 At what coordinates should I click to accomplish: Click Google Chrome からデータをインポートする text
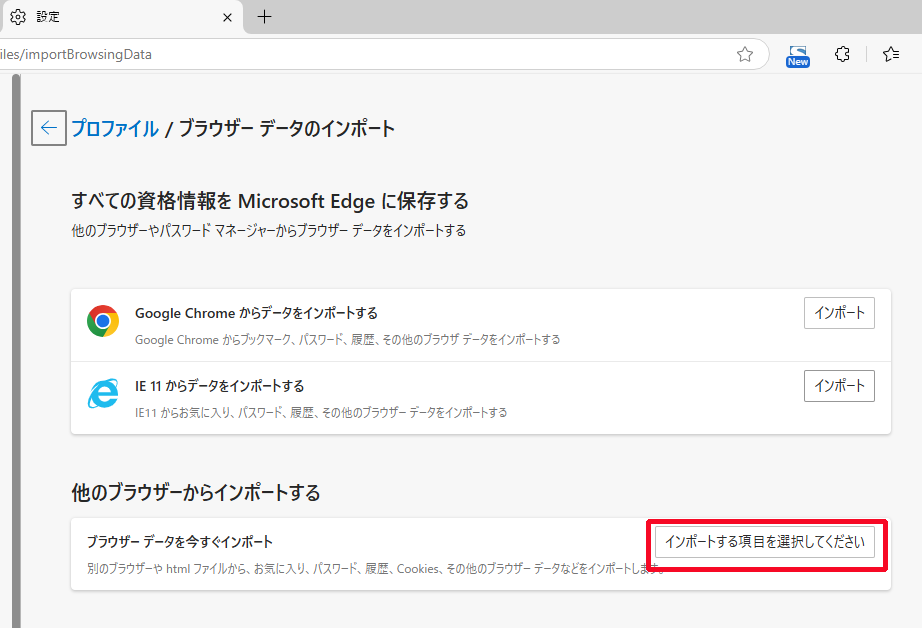(256, 313)
